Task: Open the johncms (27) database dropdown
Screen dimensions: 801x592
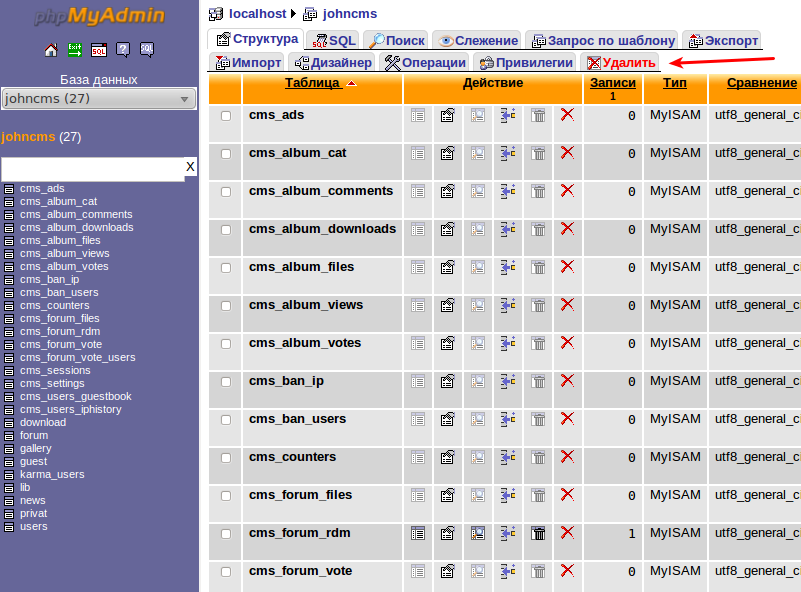Action: [99, 99]
